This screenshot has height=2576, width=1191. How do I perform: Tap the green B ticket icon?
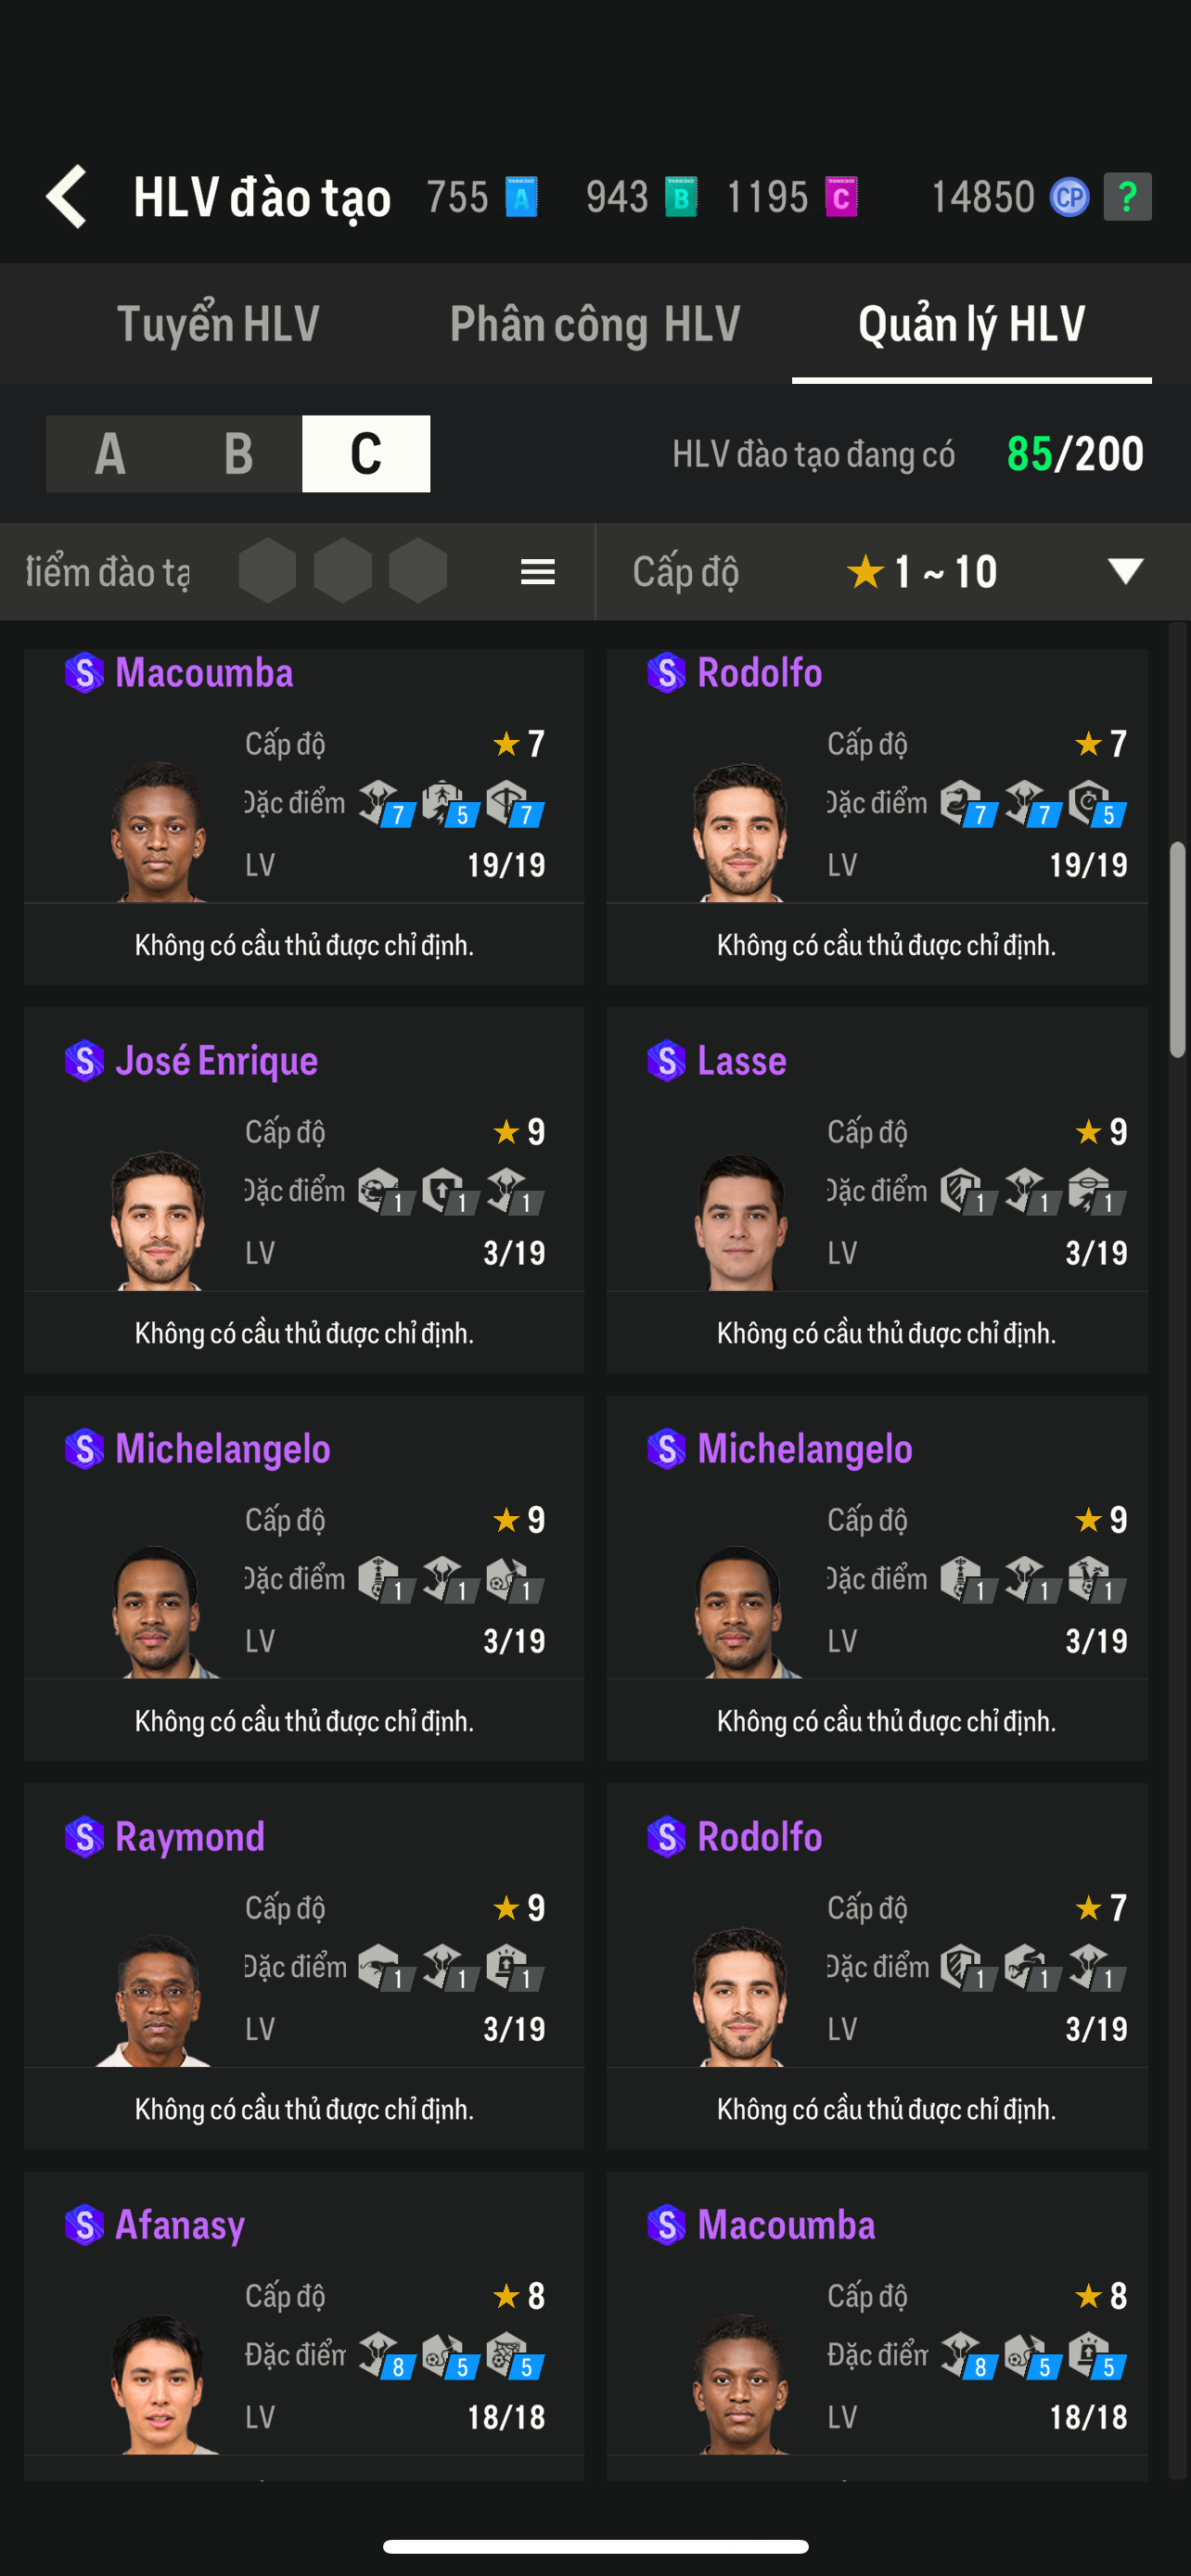click(x=681, y=197)
